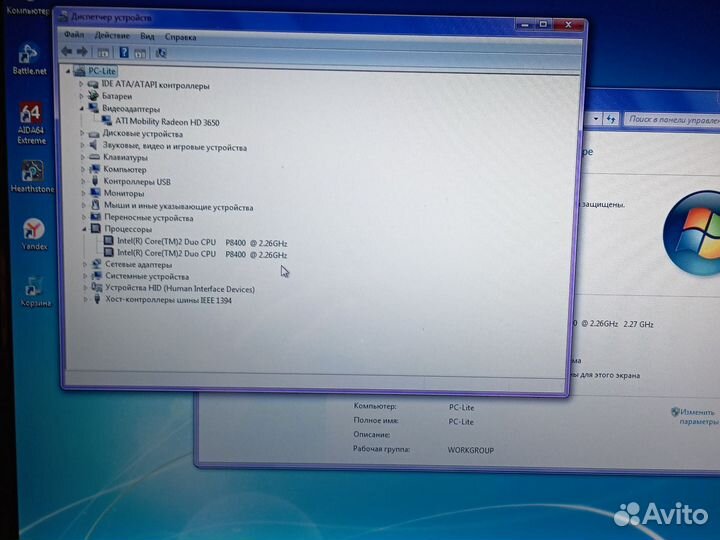
Task: Open Yandex desktop shortcut
Action: coord(34,234)
